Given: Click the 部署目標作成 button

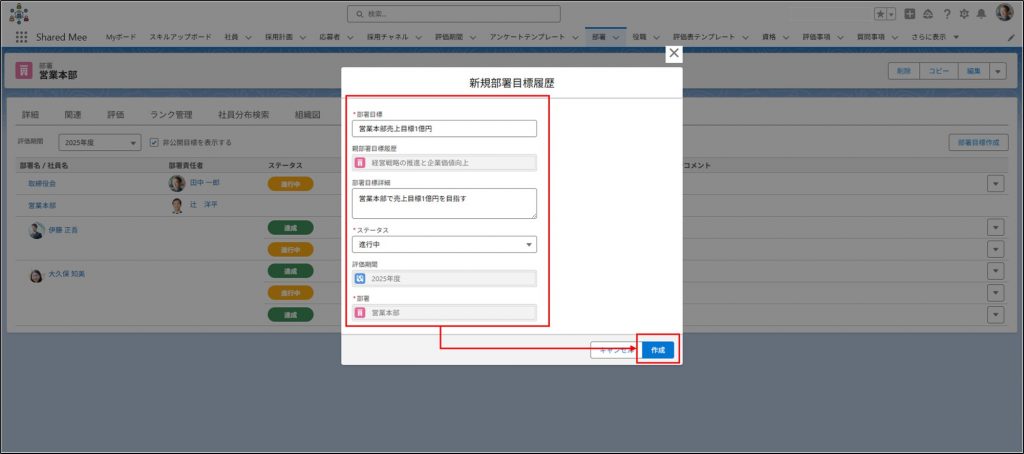Looking at the screenshot, I should (977, 143).
